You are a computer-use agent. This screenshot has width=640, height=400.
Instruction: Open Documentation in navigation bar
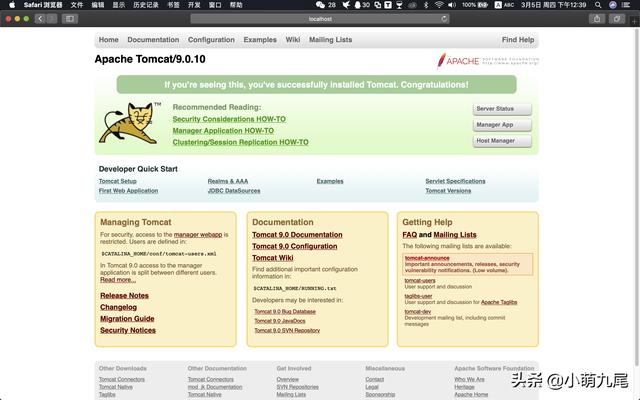[x=153, y=40]
